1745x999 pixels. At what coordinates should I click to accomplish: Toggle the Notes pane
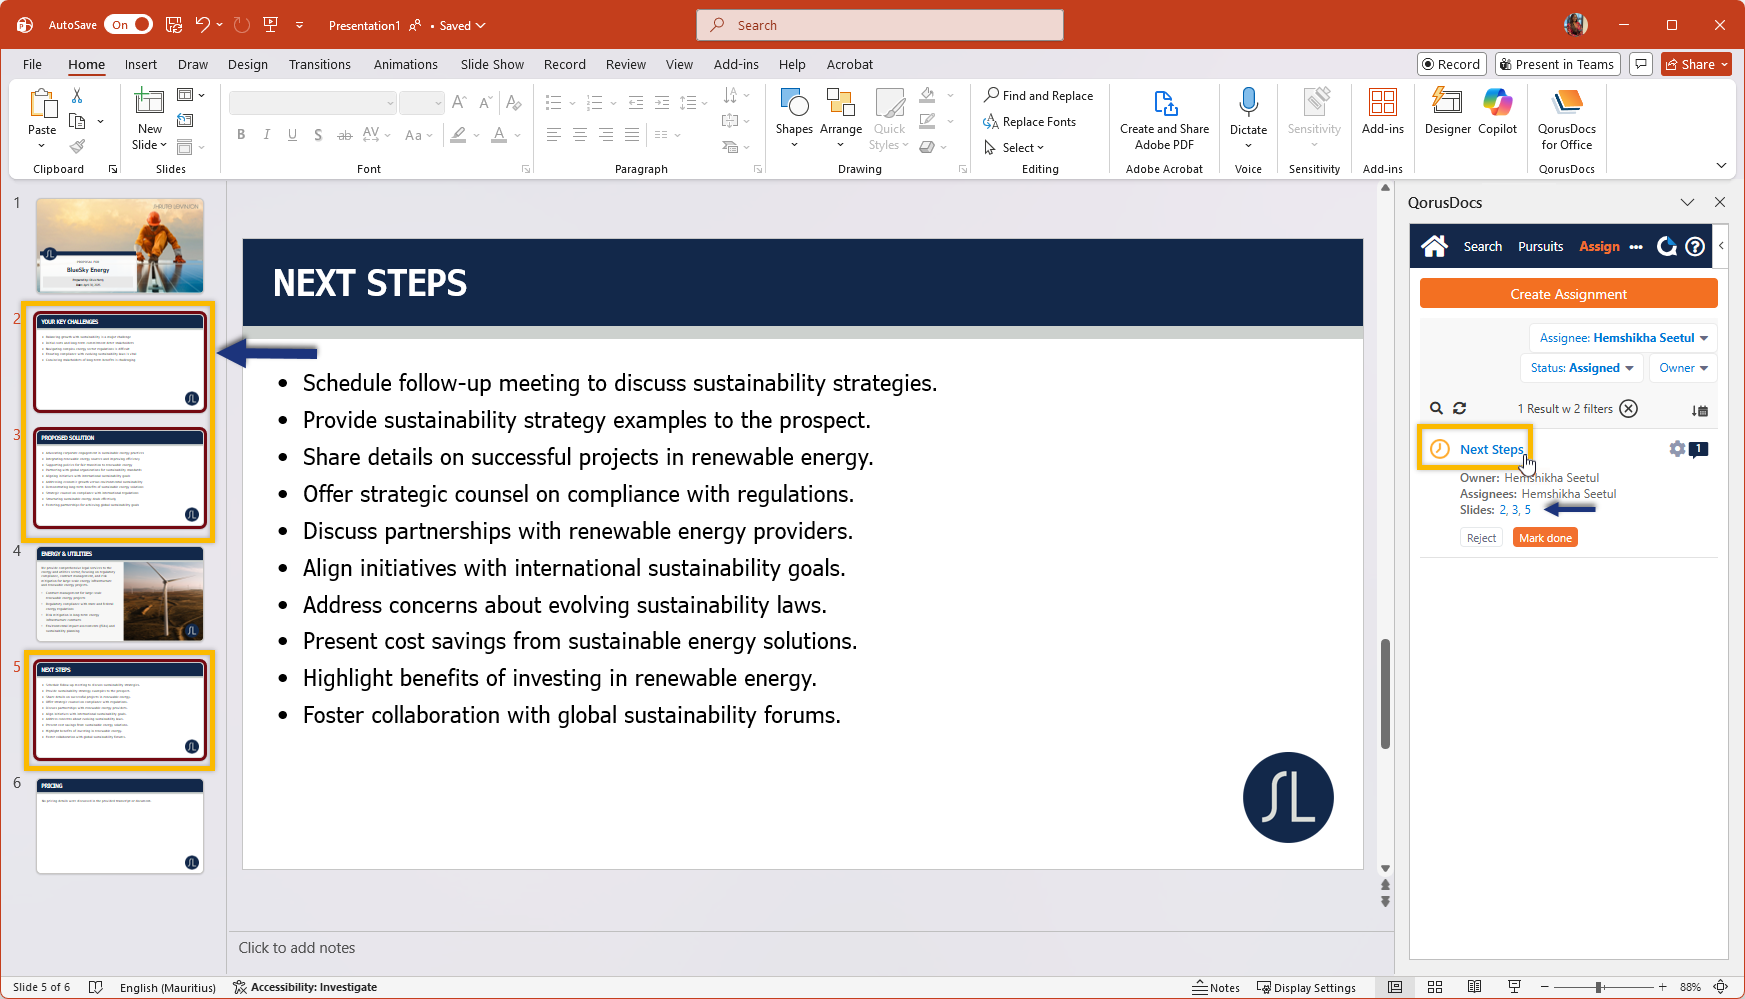(x=1216, y=987)
